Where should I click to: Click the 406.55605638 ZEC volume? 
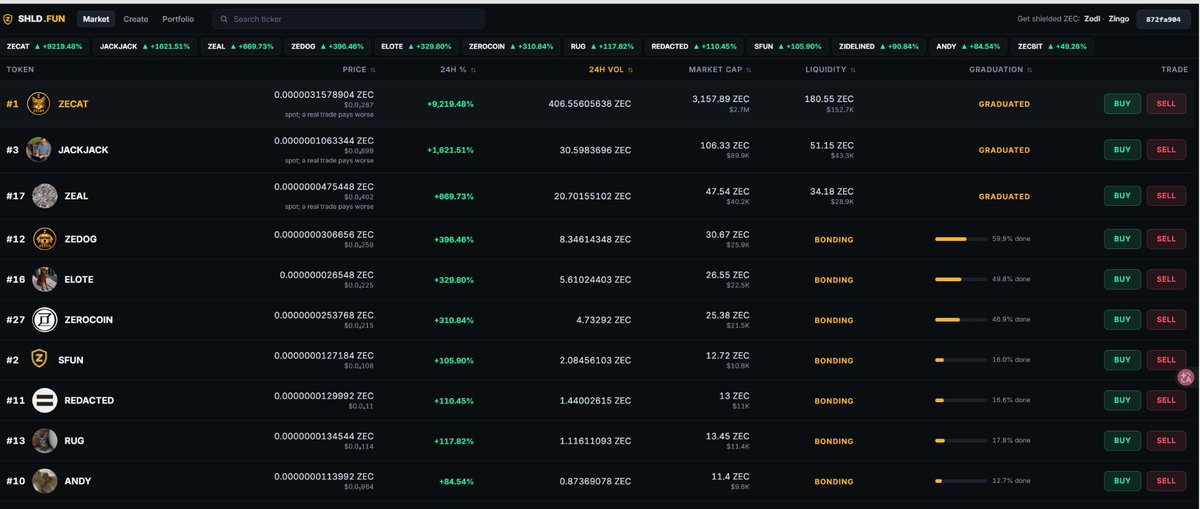[590, 104]
